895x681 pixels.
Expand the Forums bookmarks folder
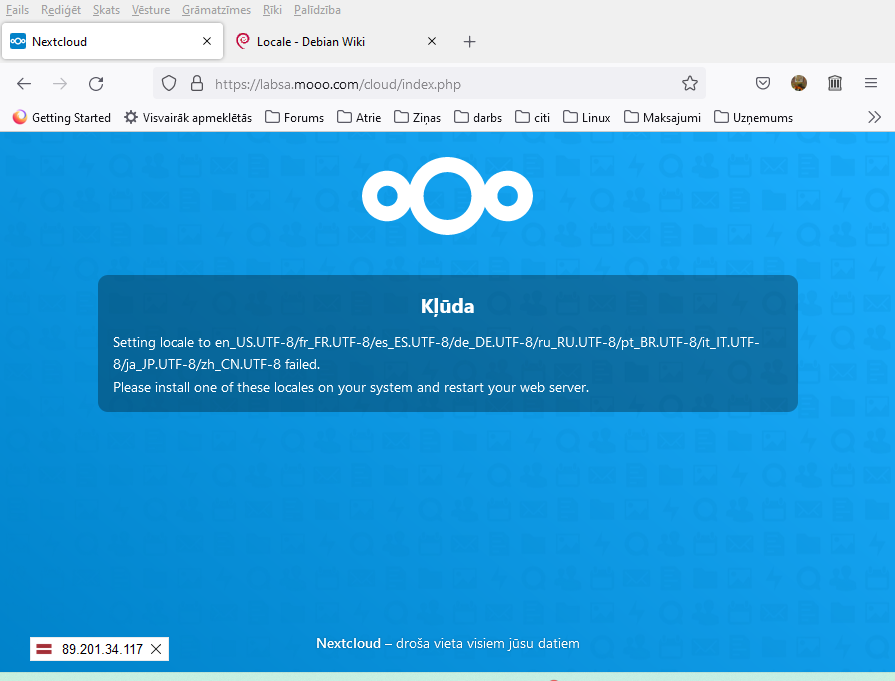[294, 117]
